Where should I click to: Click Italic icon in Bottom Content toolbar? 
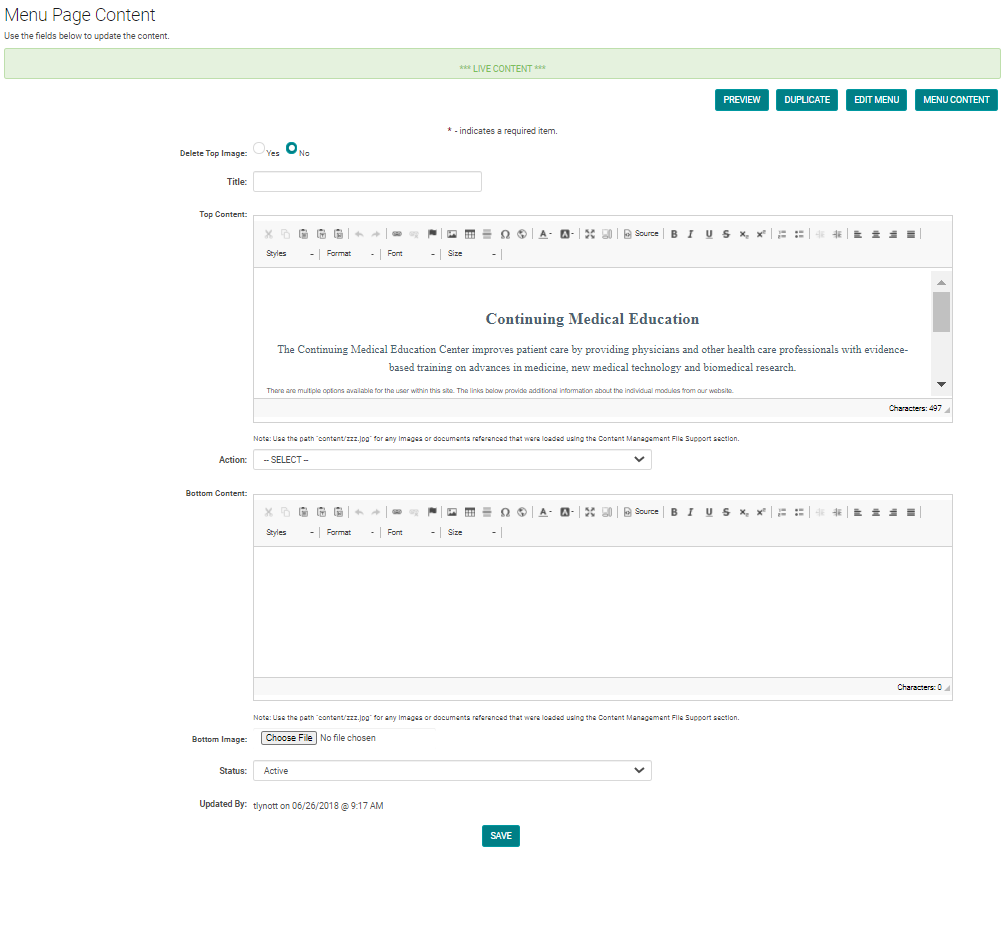click(690, 512)
